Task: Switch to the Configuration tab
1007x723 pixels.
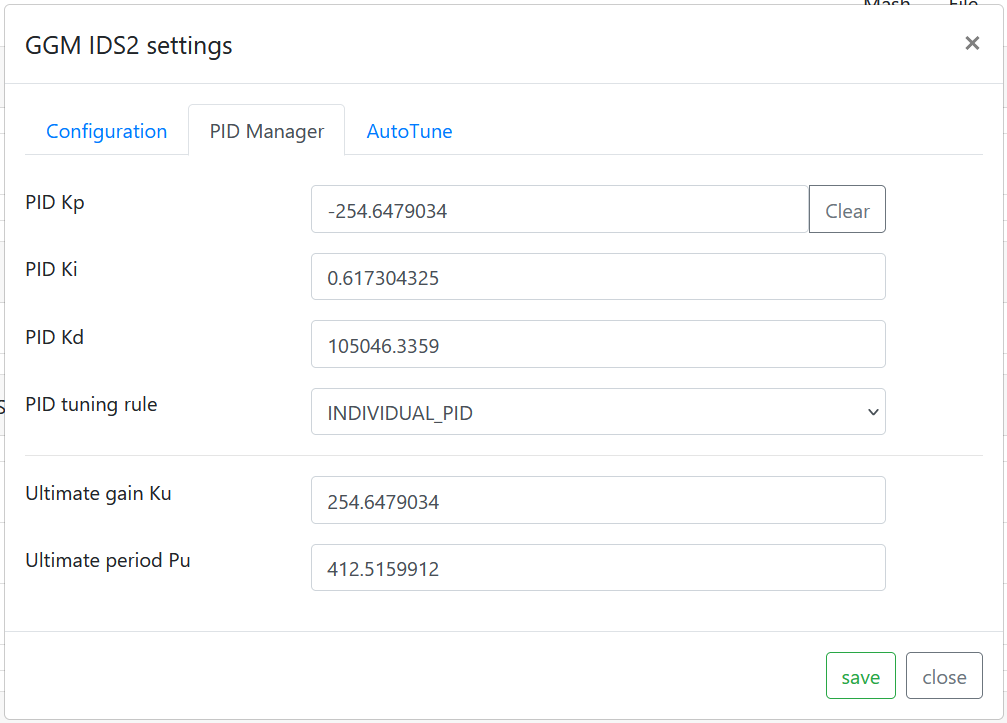Action: pos(107,131)
